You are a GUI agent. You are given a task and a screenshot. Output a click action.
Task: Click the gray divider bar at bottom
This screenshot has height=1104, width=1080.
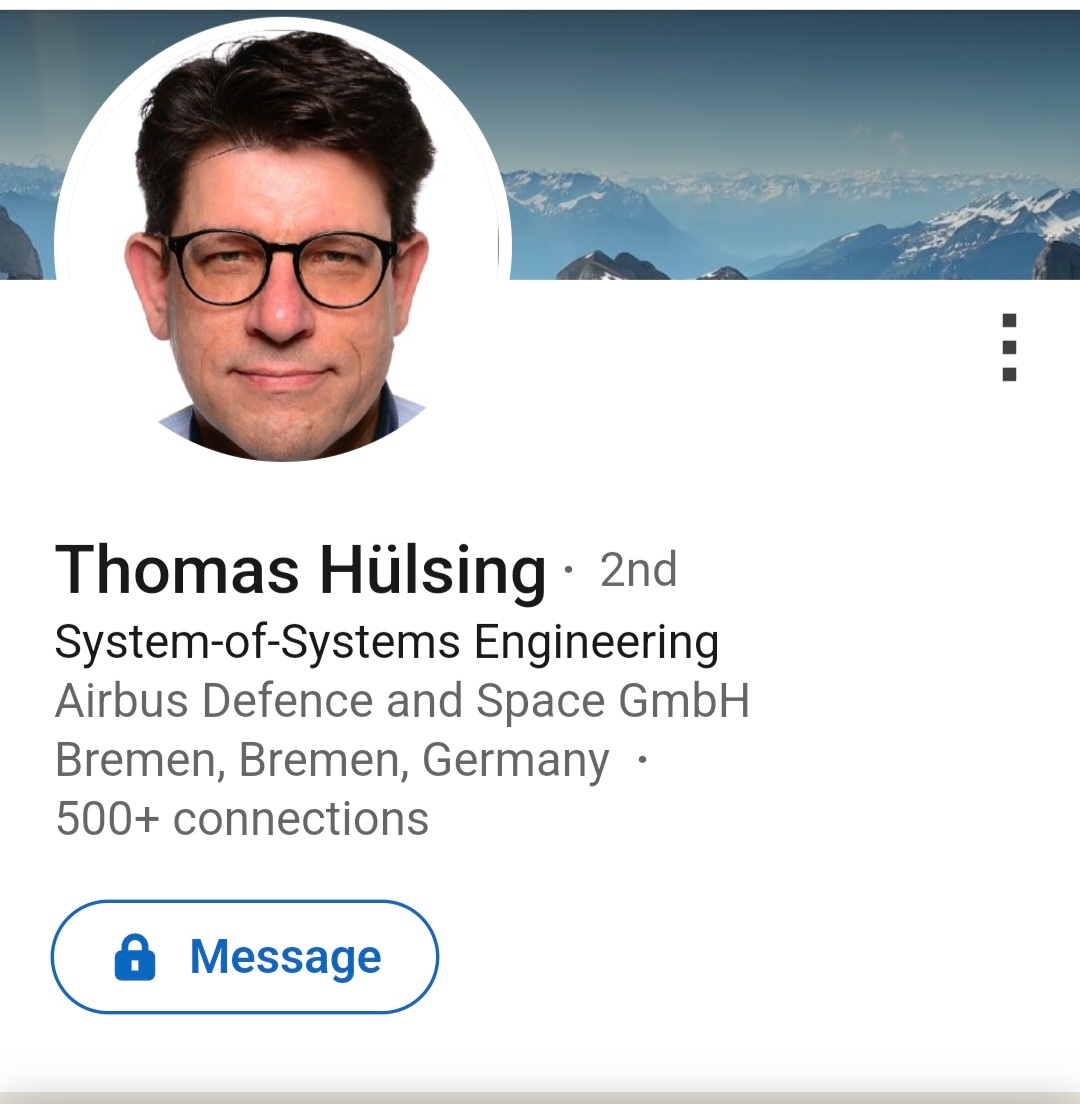540,1098
